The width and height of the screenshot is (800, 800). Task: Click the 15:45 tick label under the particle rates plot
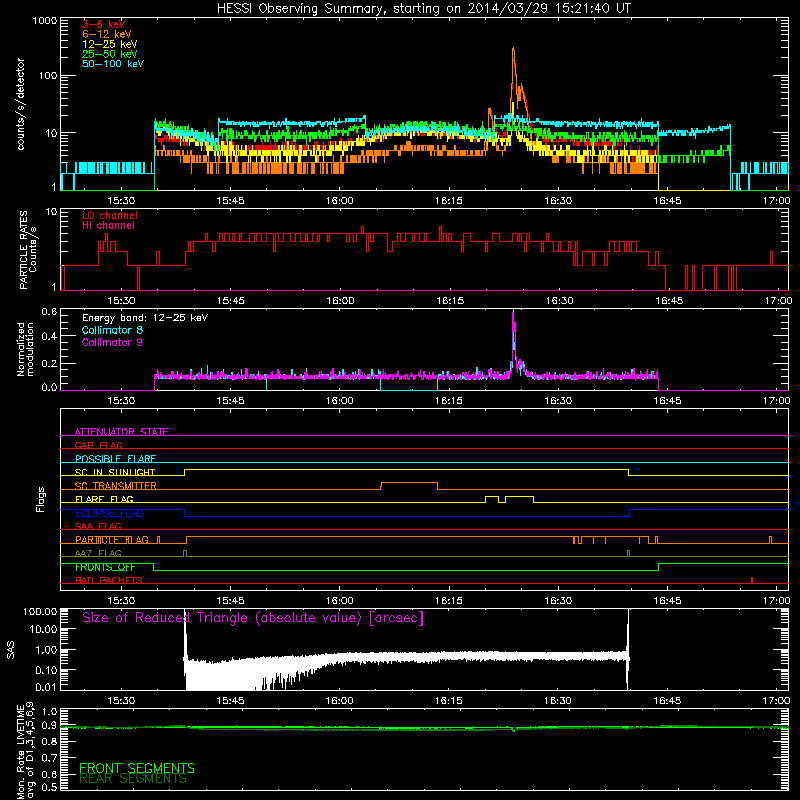click(230, 301)
